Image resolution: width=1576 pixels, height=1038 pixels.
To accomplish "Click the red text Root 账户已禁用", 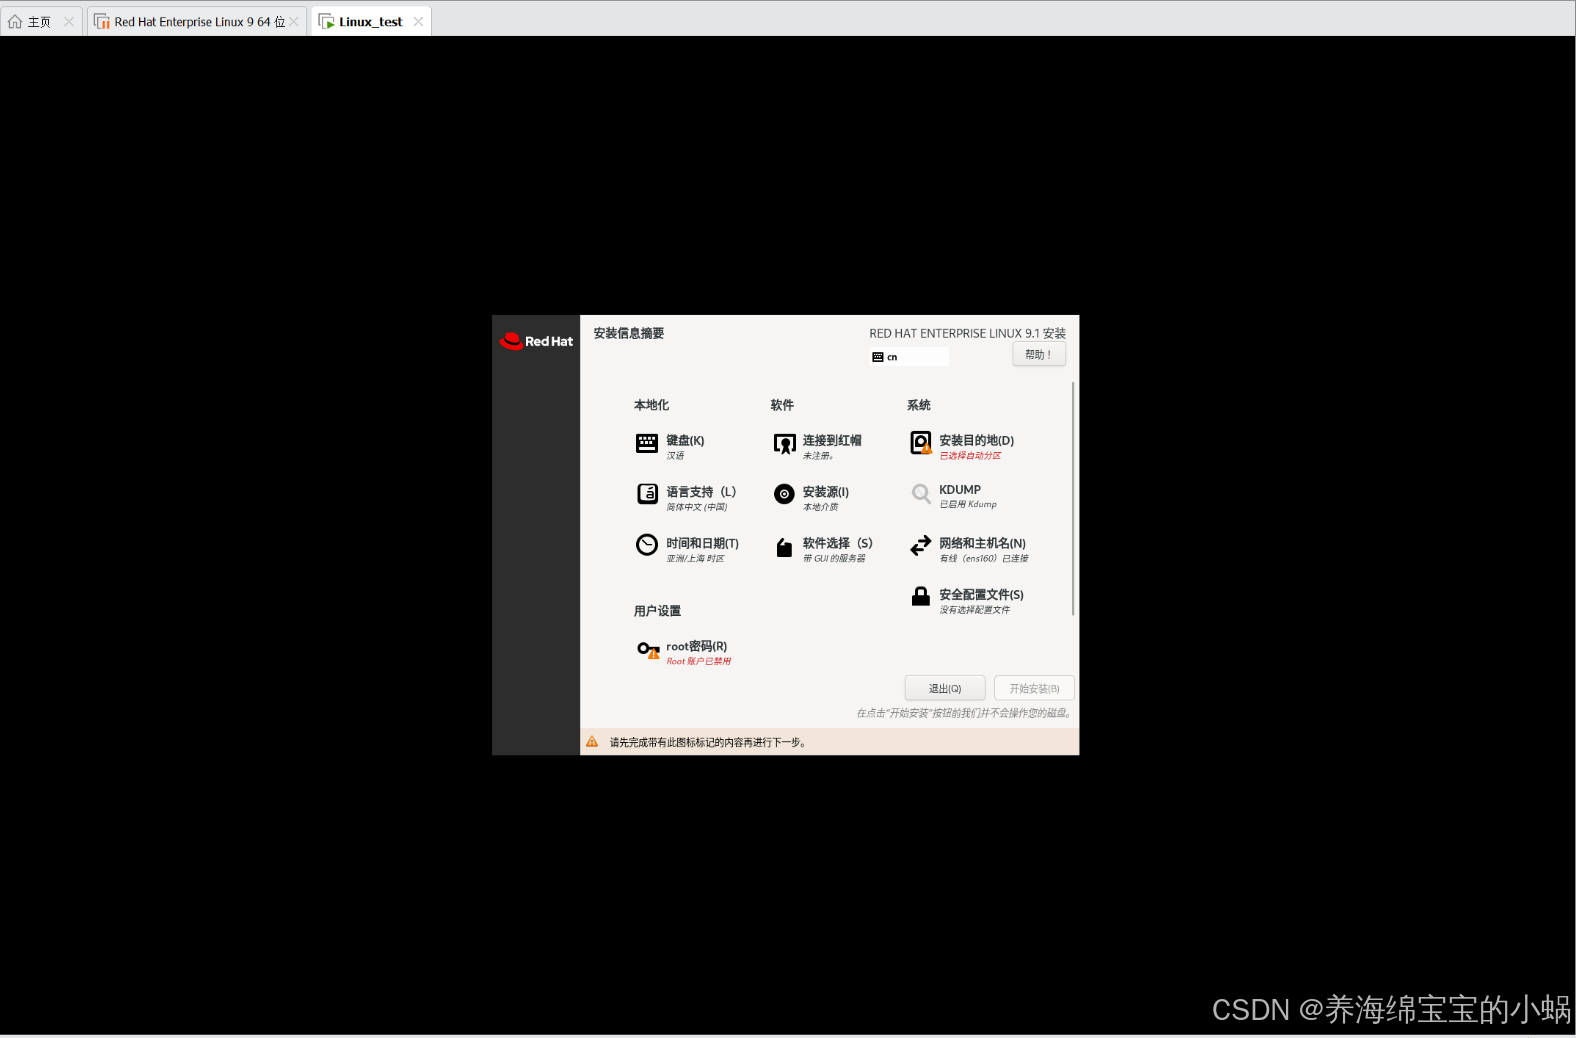I will tap(699, 662).
